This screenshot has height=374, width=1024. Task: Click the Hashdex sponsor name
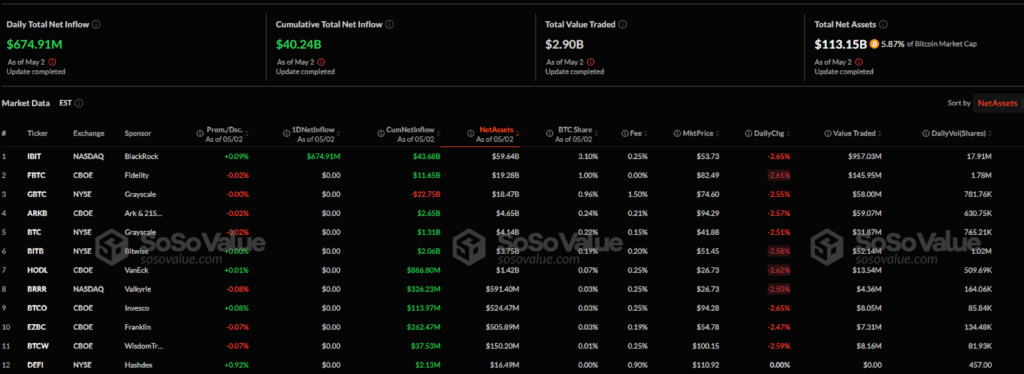138,365
